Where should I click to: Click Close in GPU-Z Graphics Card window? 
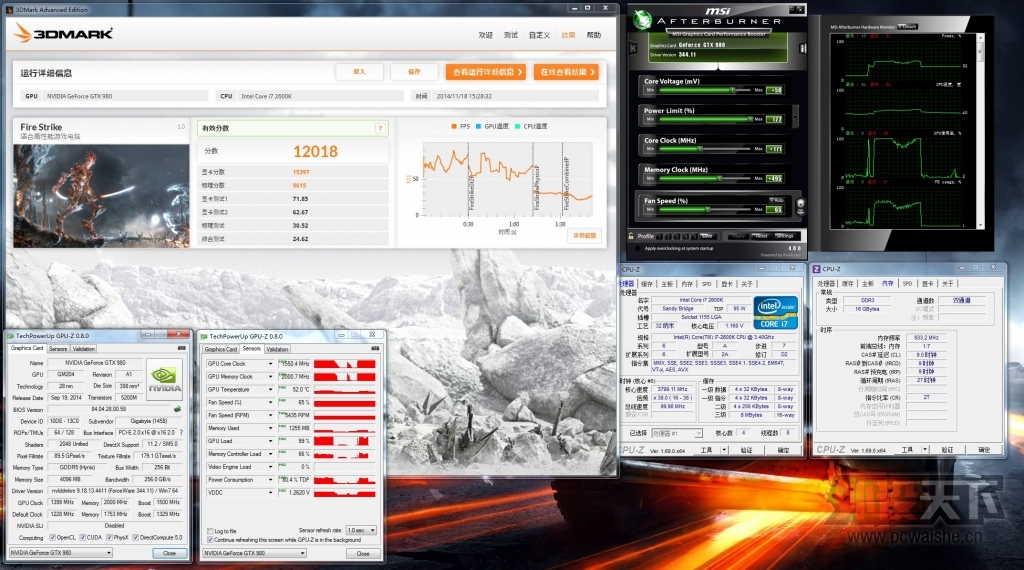pos(169,553)
